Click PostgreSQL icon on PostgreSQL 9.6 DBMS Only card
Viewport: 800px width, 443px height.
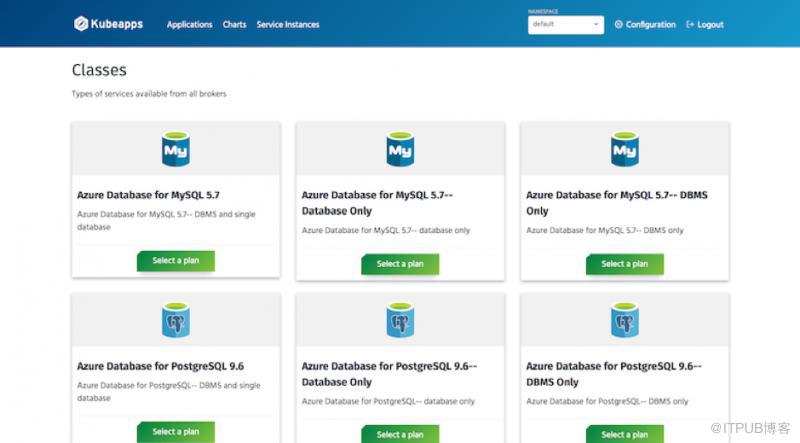pos(624,320)
